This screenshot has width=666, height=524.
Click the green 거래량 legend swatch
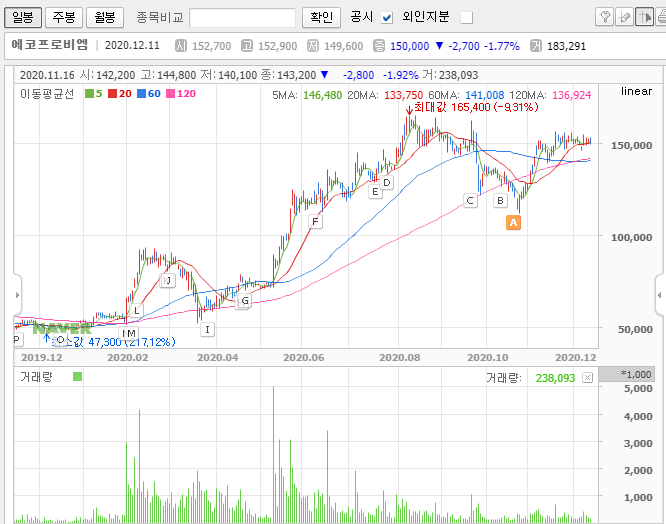click(x=77, y=377)
